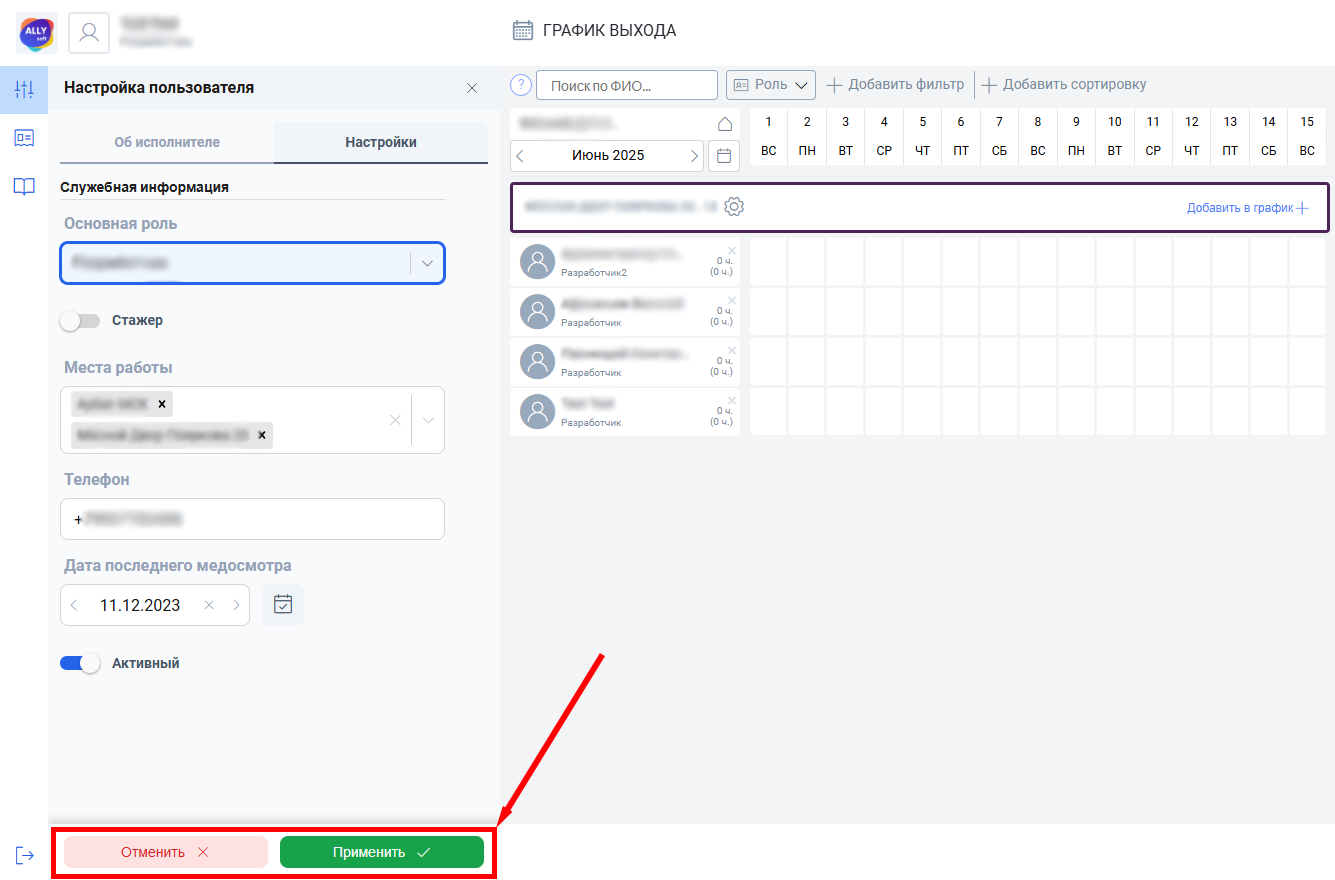
Task: Select day 5 ЧТ column header
Action: click(x=922, y=136)
